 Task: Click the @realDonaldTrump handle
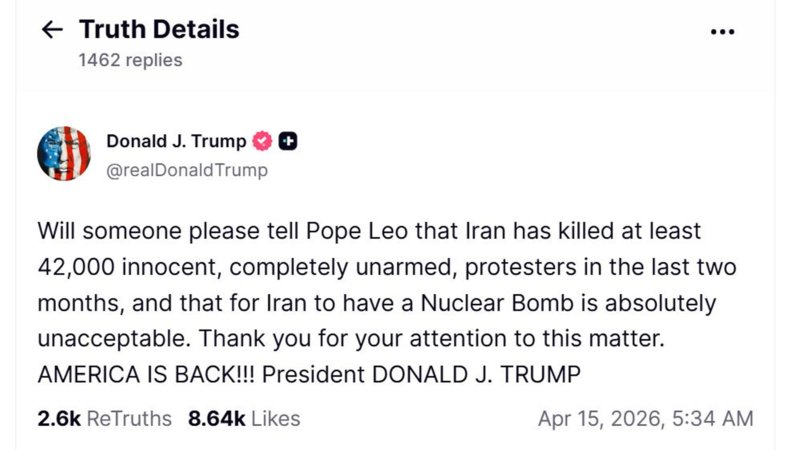click(x=187, y=170)
